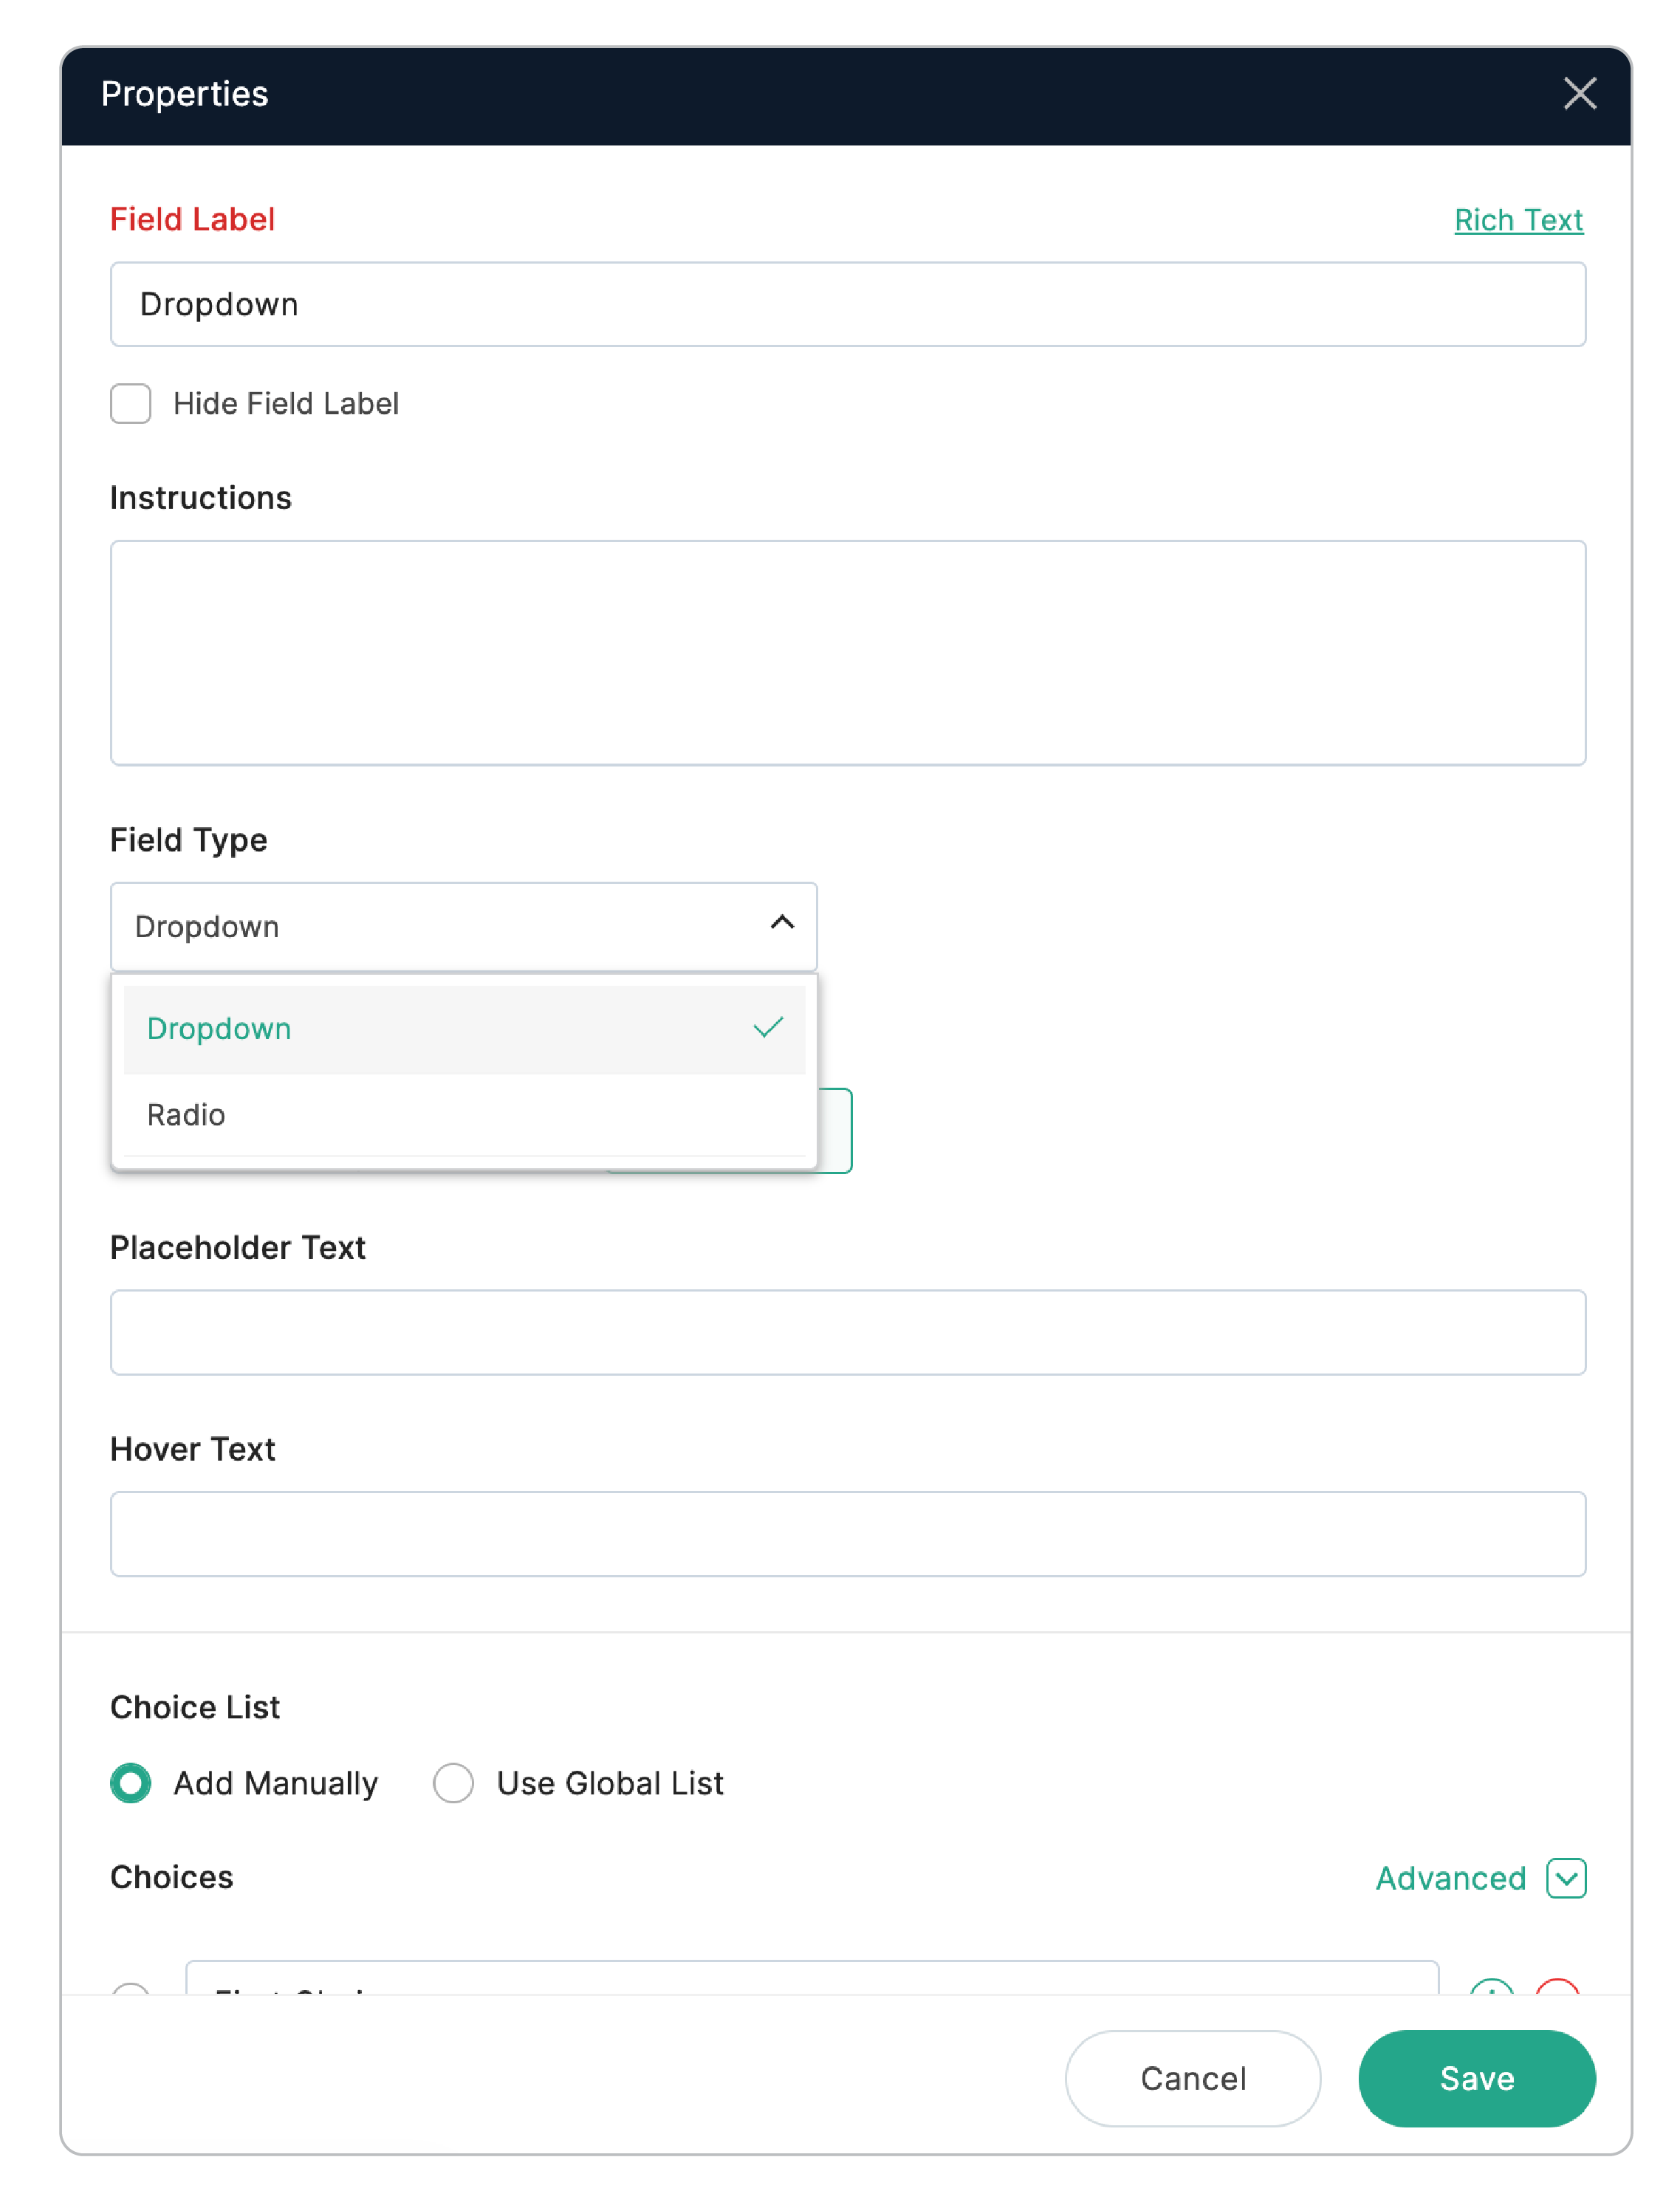Enable the Hide Field Label checkbox
Viewport: 1680px width, 2205px height.
[x=130, y=404]
